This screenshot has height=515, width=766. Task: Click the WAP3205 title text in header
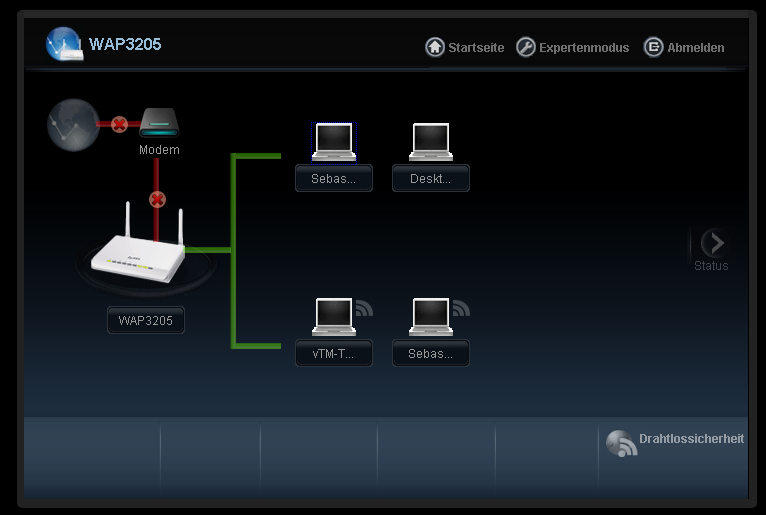coord(125,44)
